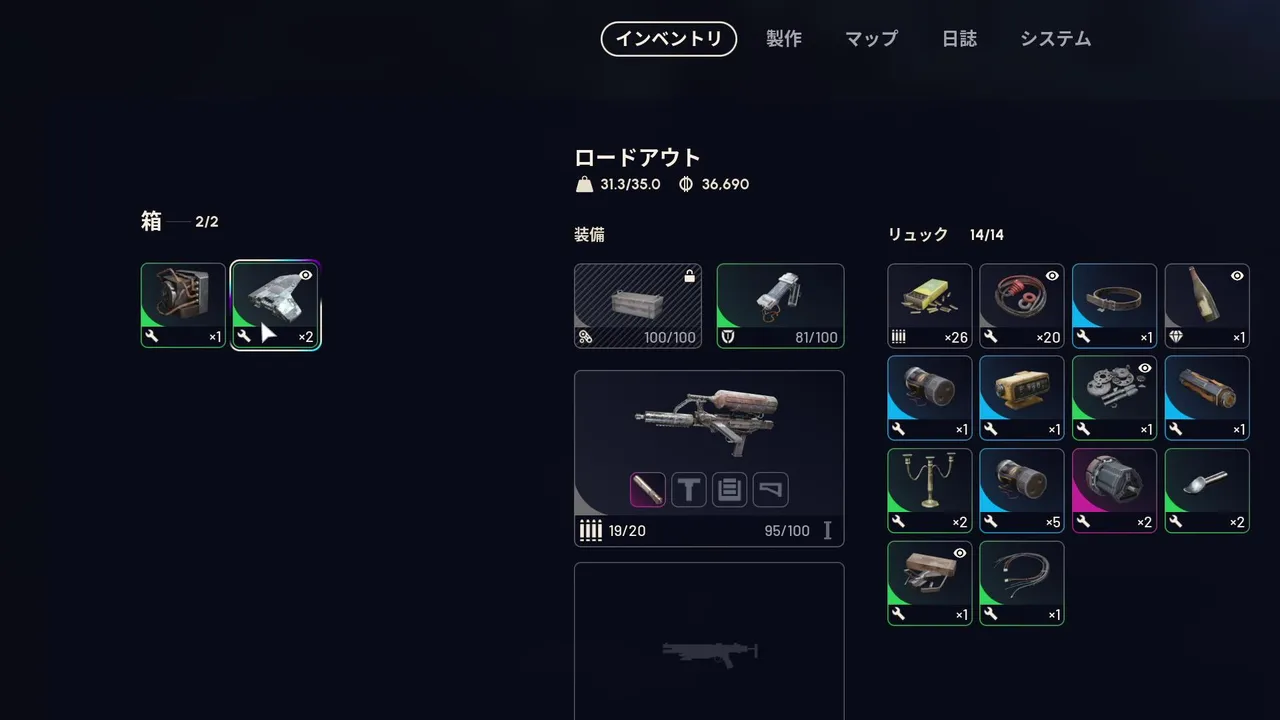
Task: Open the stock attachment slot icon
Action: 770,490
